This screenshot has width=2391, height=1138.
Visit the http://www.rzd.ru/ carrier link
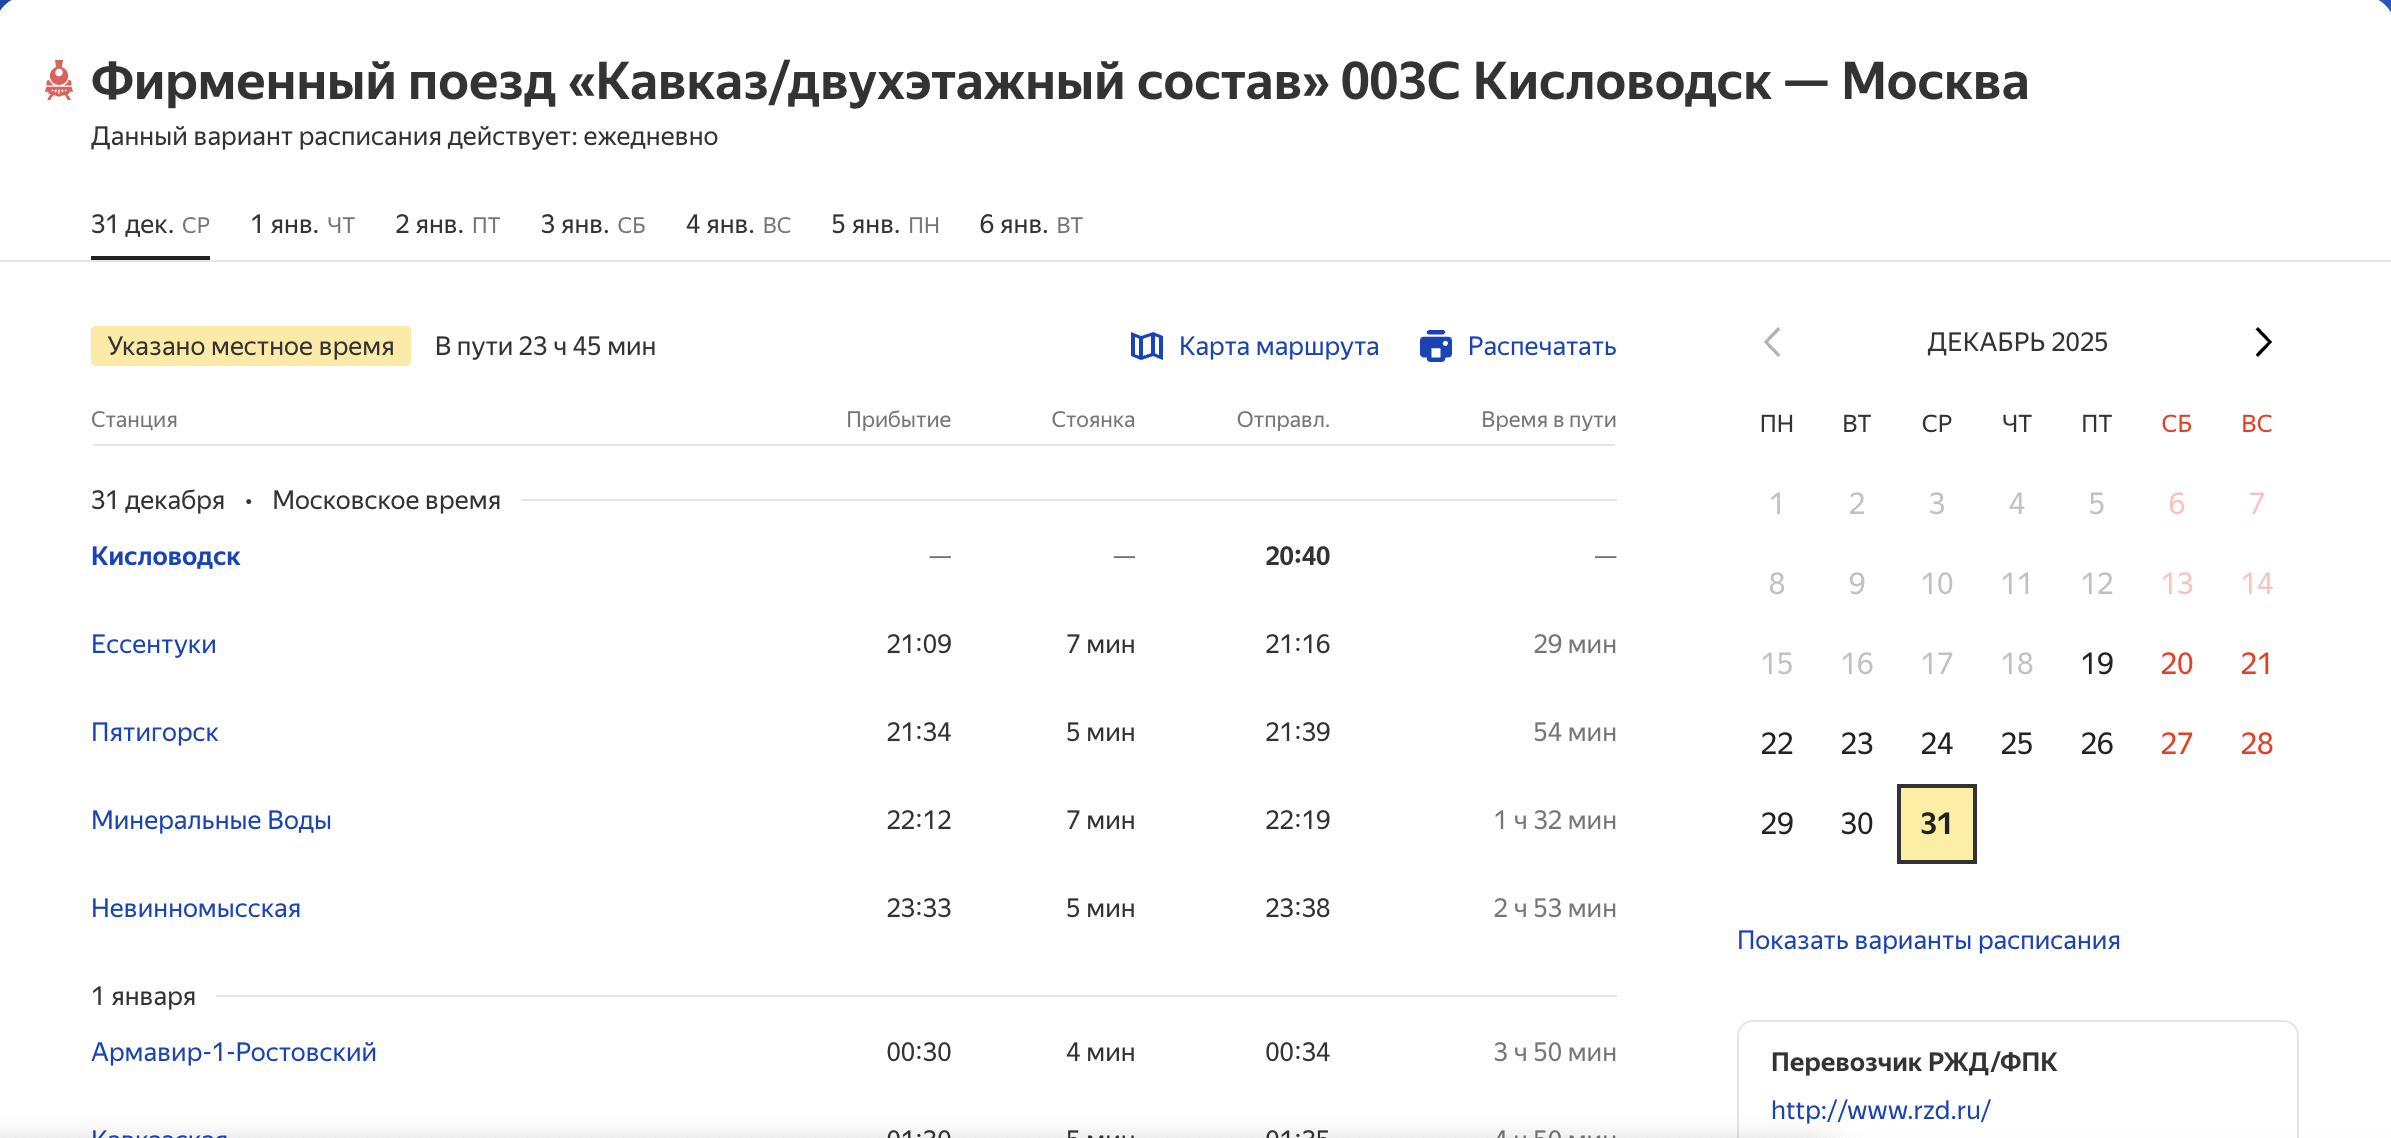[x=1880, y=1110]
